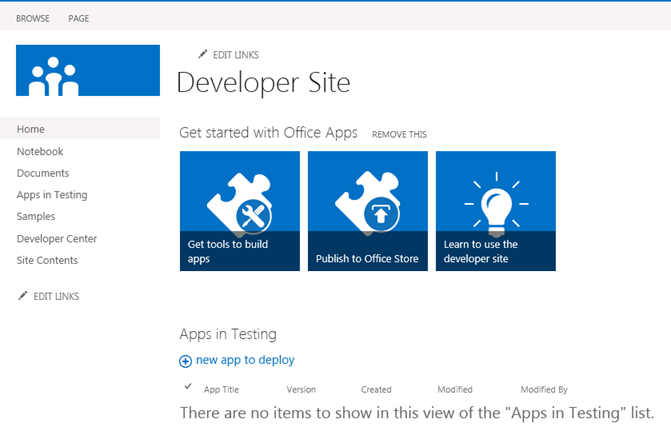Click the Developer Site title
The width and height of the screenshot is (671, 443).
tap(264, 82)
